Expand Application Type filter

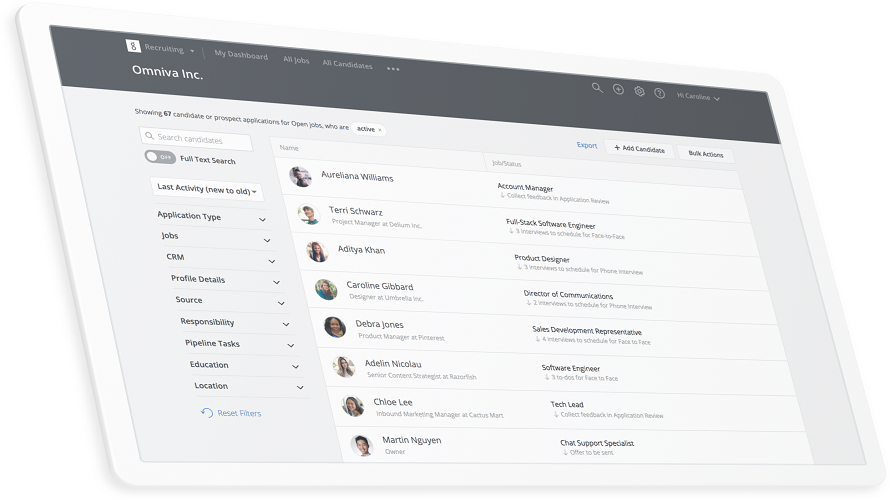(212, 217)
